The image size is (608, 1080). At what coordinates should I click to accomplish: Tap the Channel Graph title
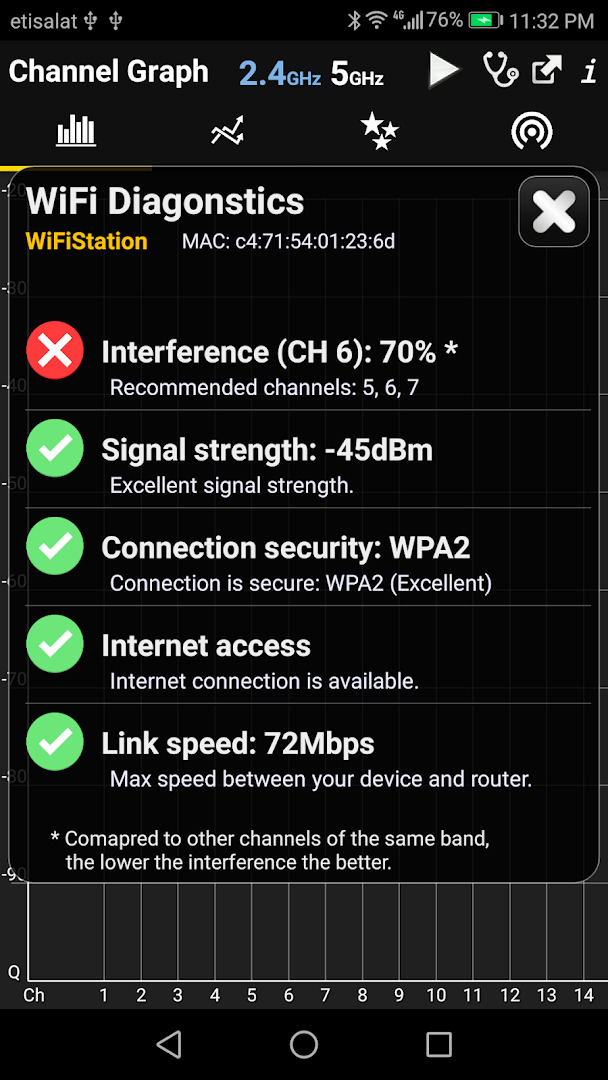coord(108,72)
